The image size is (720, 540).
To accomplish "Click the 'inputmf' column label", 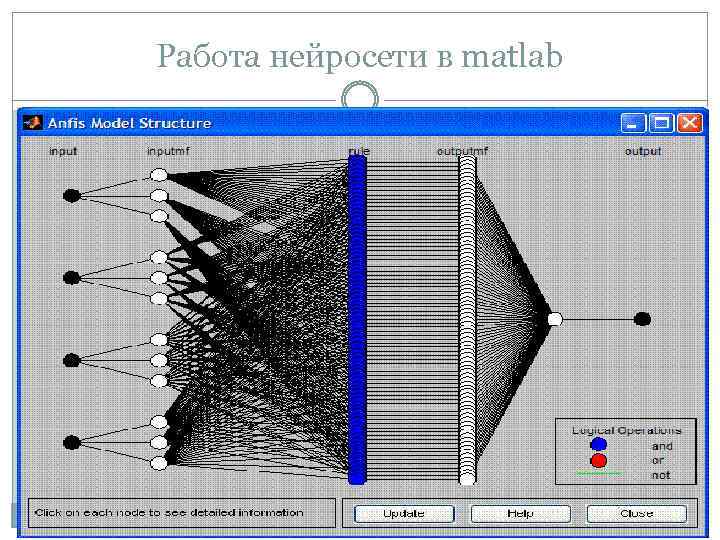I will (x=168, y=151).
